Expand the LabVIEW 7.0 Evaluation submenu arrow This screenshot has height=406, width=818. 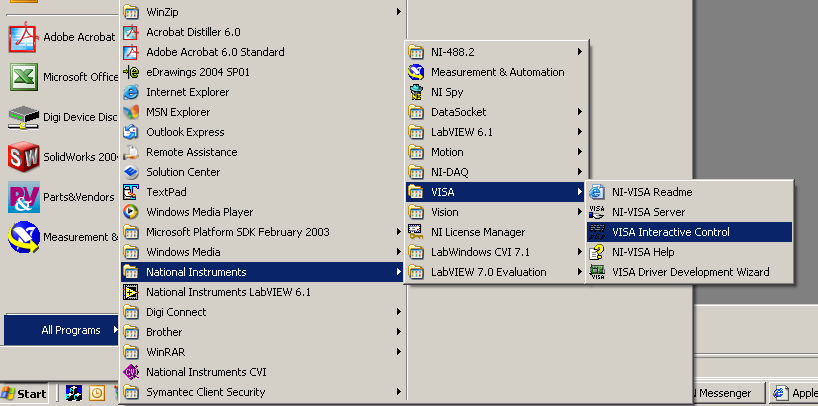[x=580, y=272]
